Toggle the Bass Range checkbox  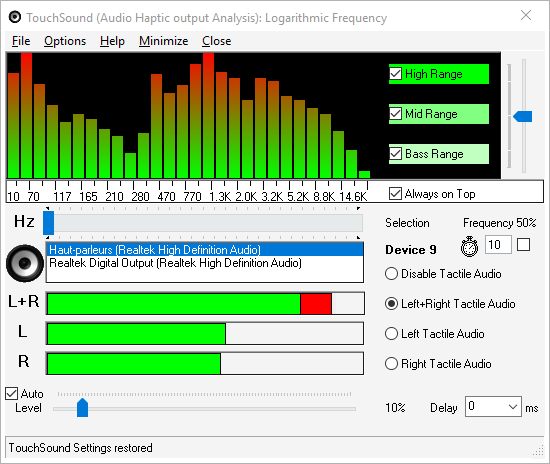point(396,154)
